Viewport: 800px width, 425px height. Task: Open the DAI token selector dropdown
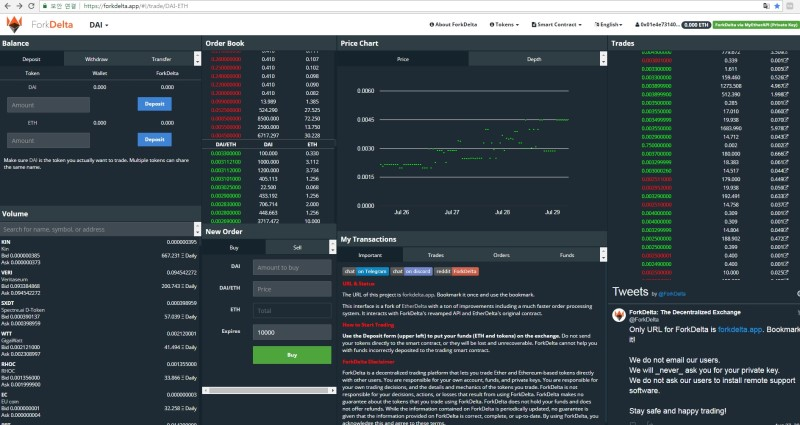coord(98,25)
